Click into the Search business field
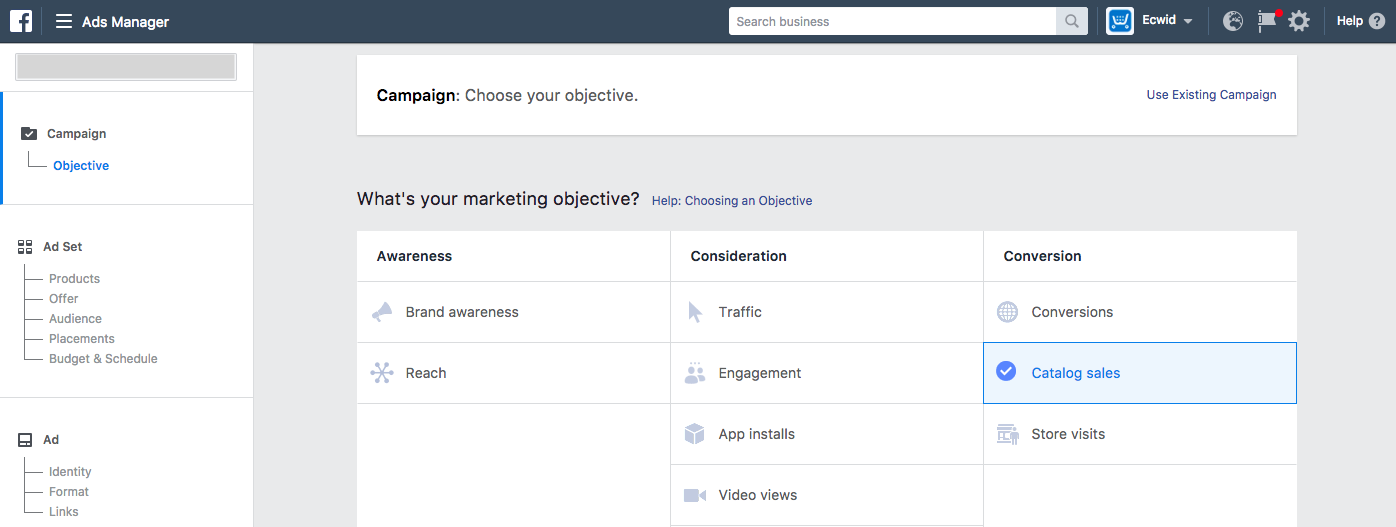 (x=892, y=21)
